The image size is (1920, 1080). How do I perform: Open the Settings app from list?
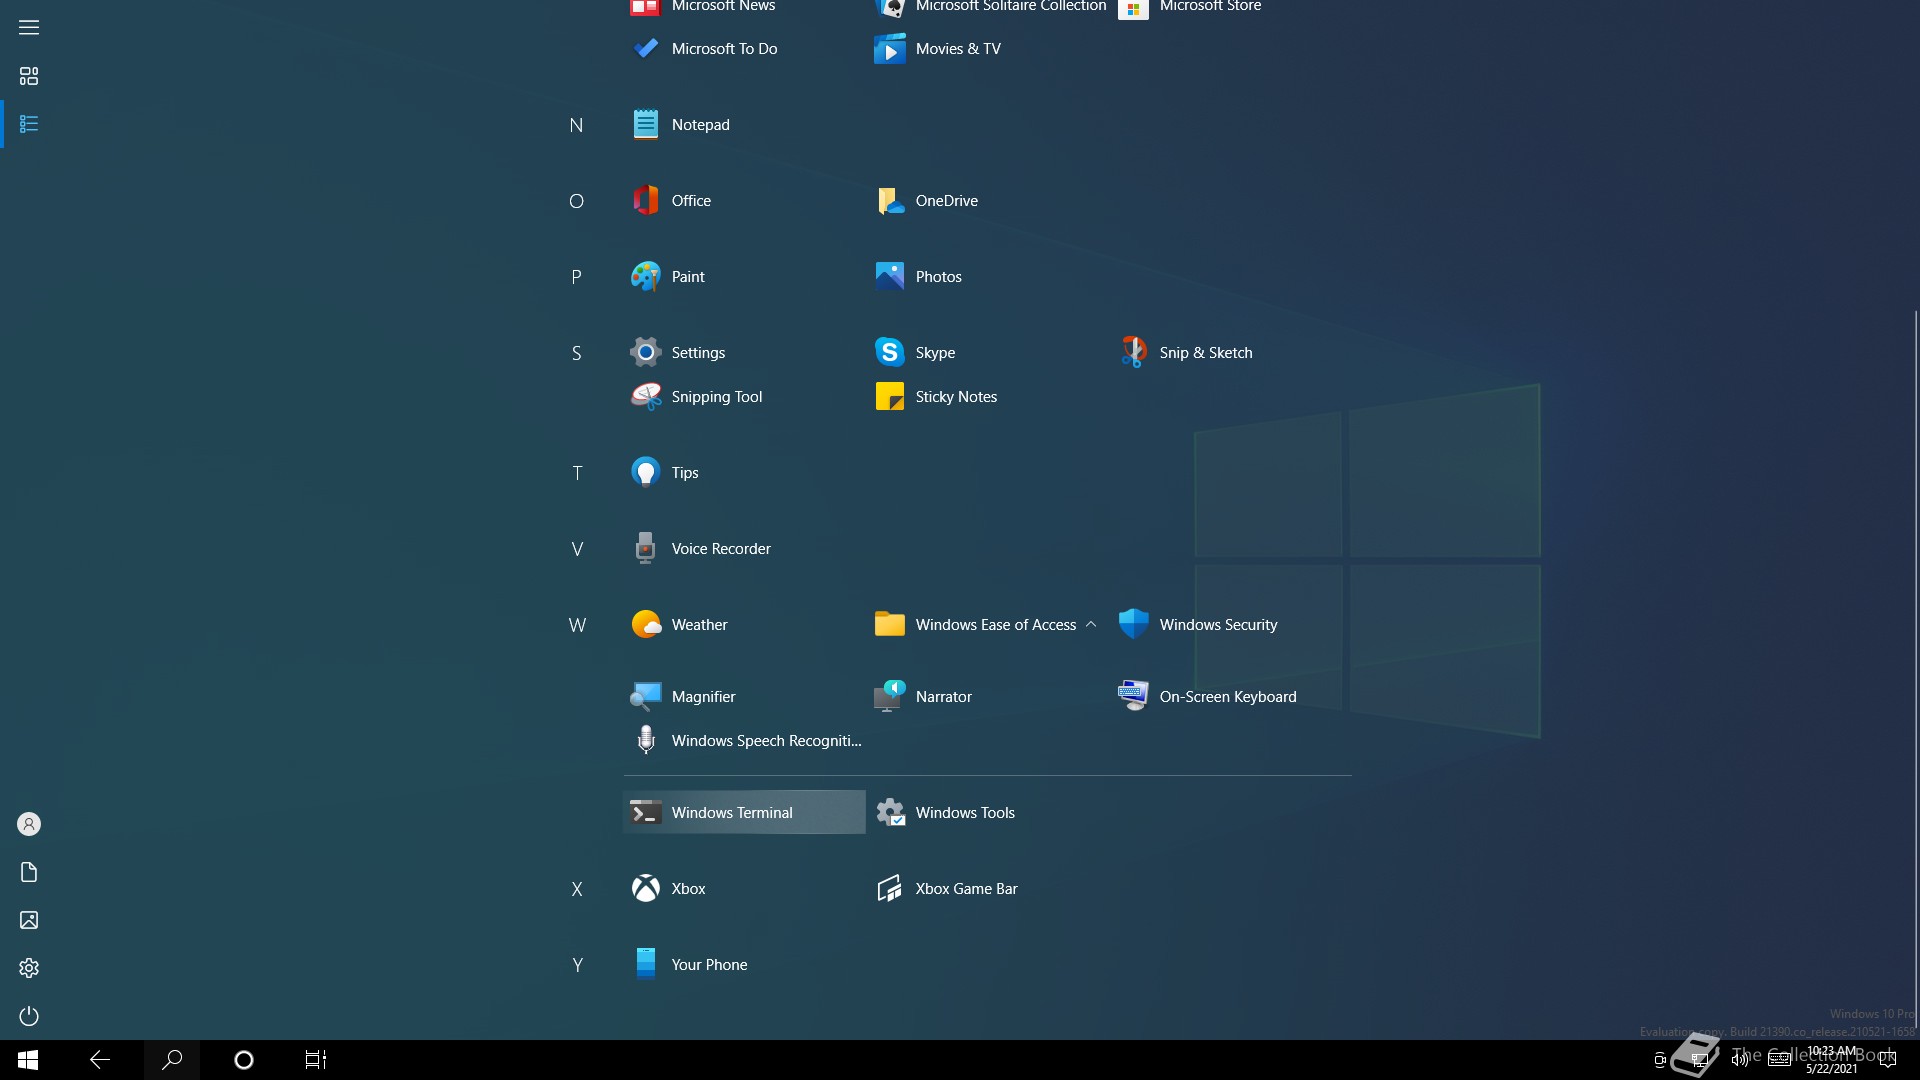(744, 352)
